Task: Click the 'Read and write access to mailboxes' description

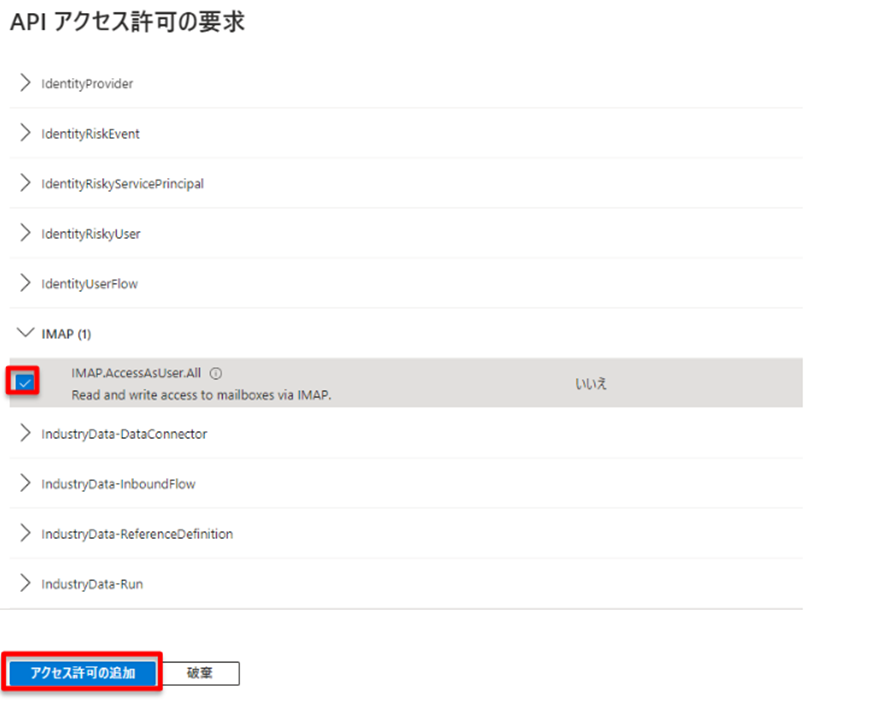Action: (201, 395)
